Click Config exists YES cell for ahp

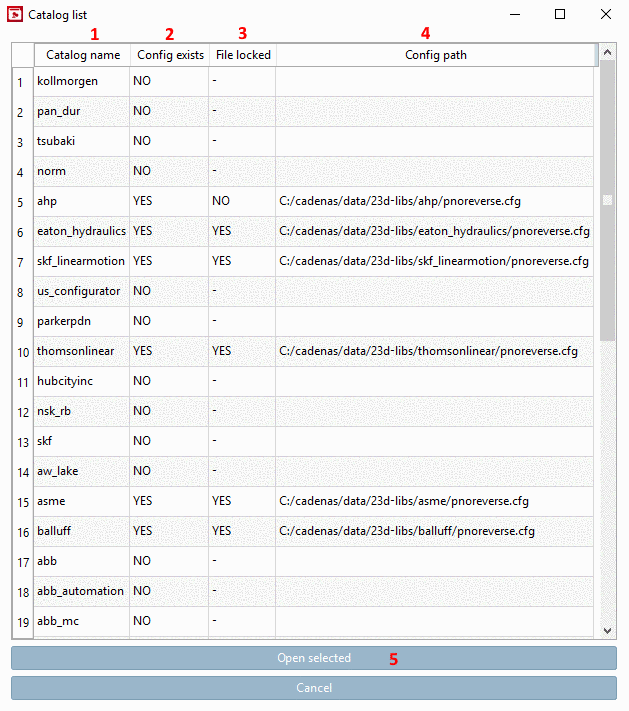[169, 201]
